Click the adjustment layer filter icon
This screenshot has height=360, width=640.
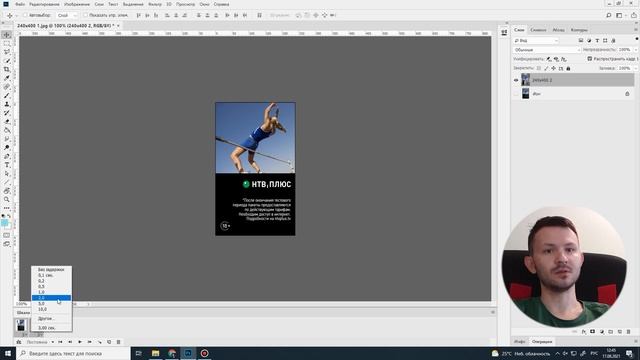click(589, 41)
